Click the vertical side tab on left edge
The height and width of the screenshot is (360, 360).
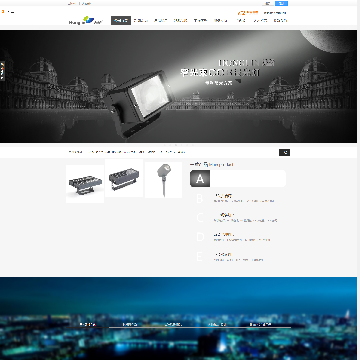pyautogui.click(x=2, y=71)
